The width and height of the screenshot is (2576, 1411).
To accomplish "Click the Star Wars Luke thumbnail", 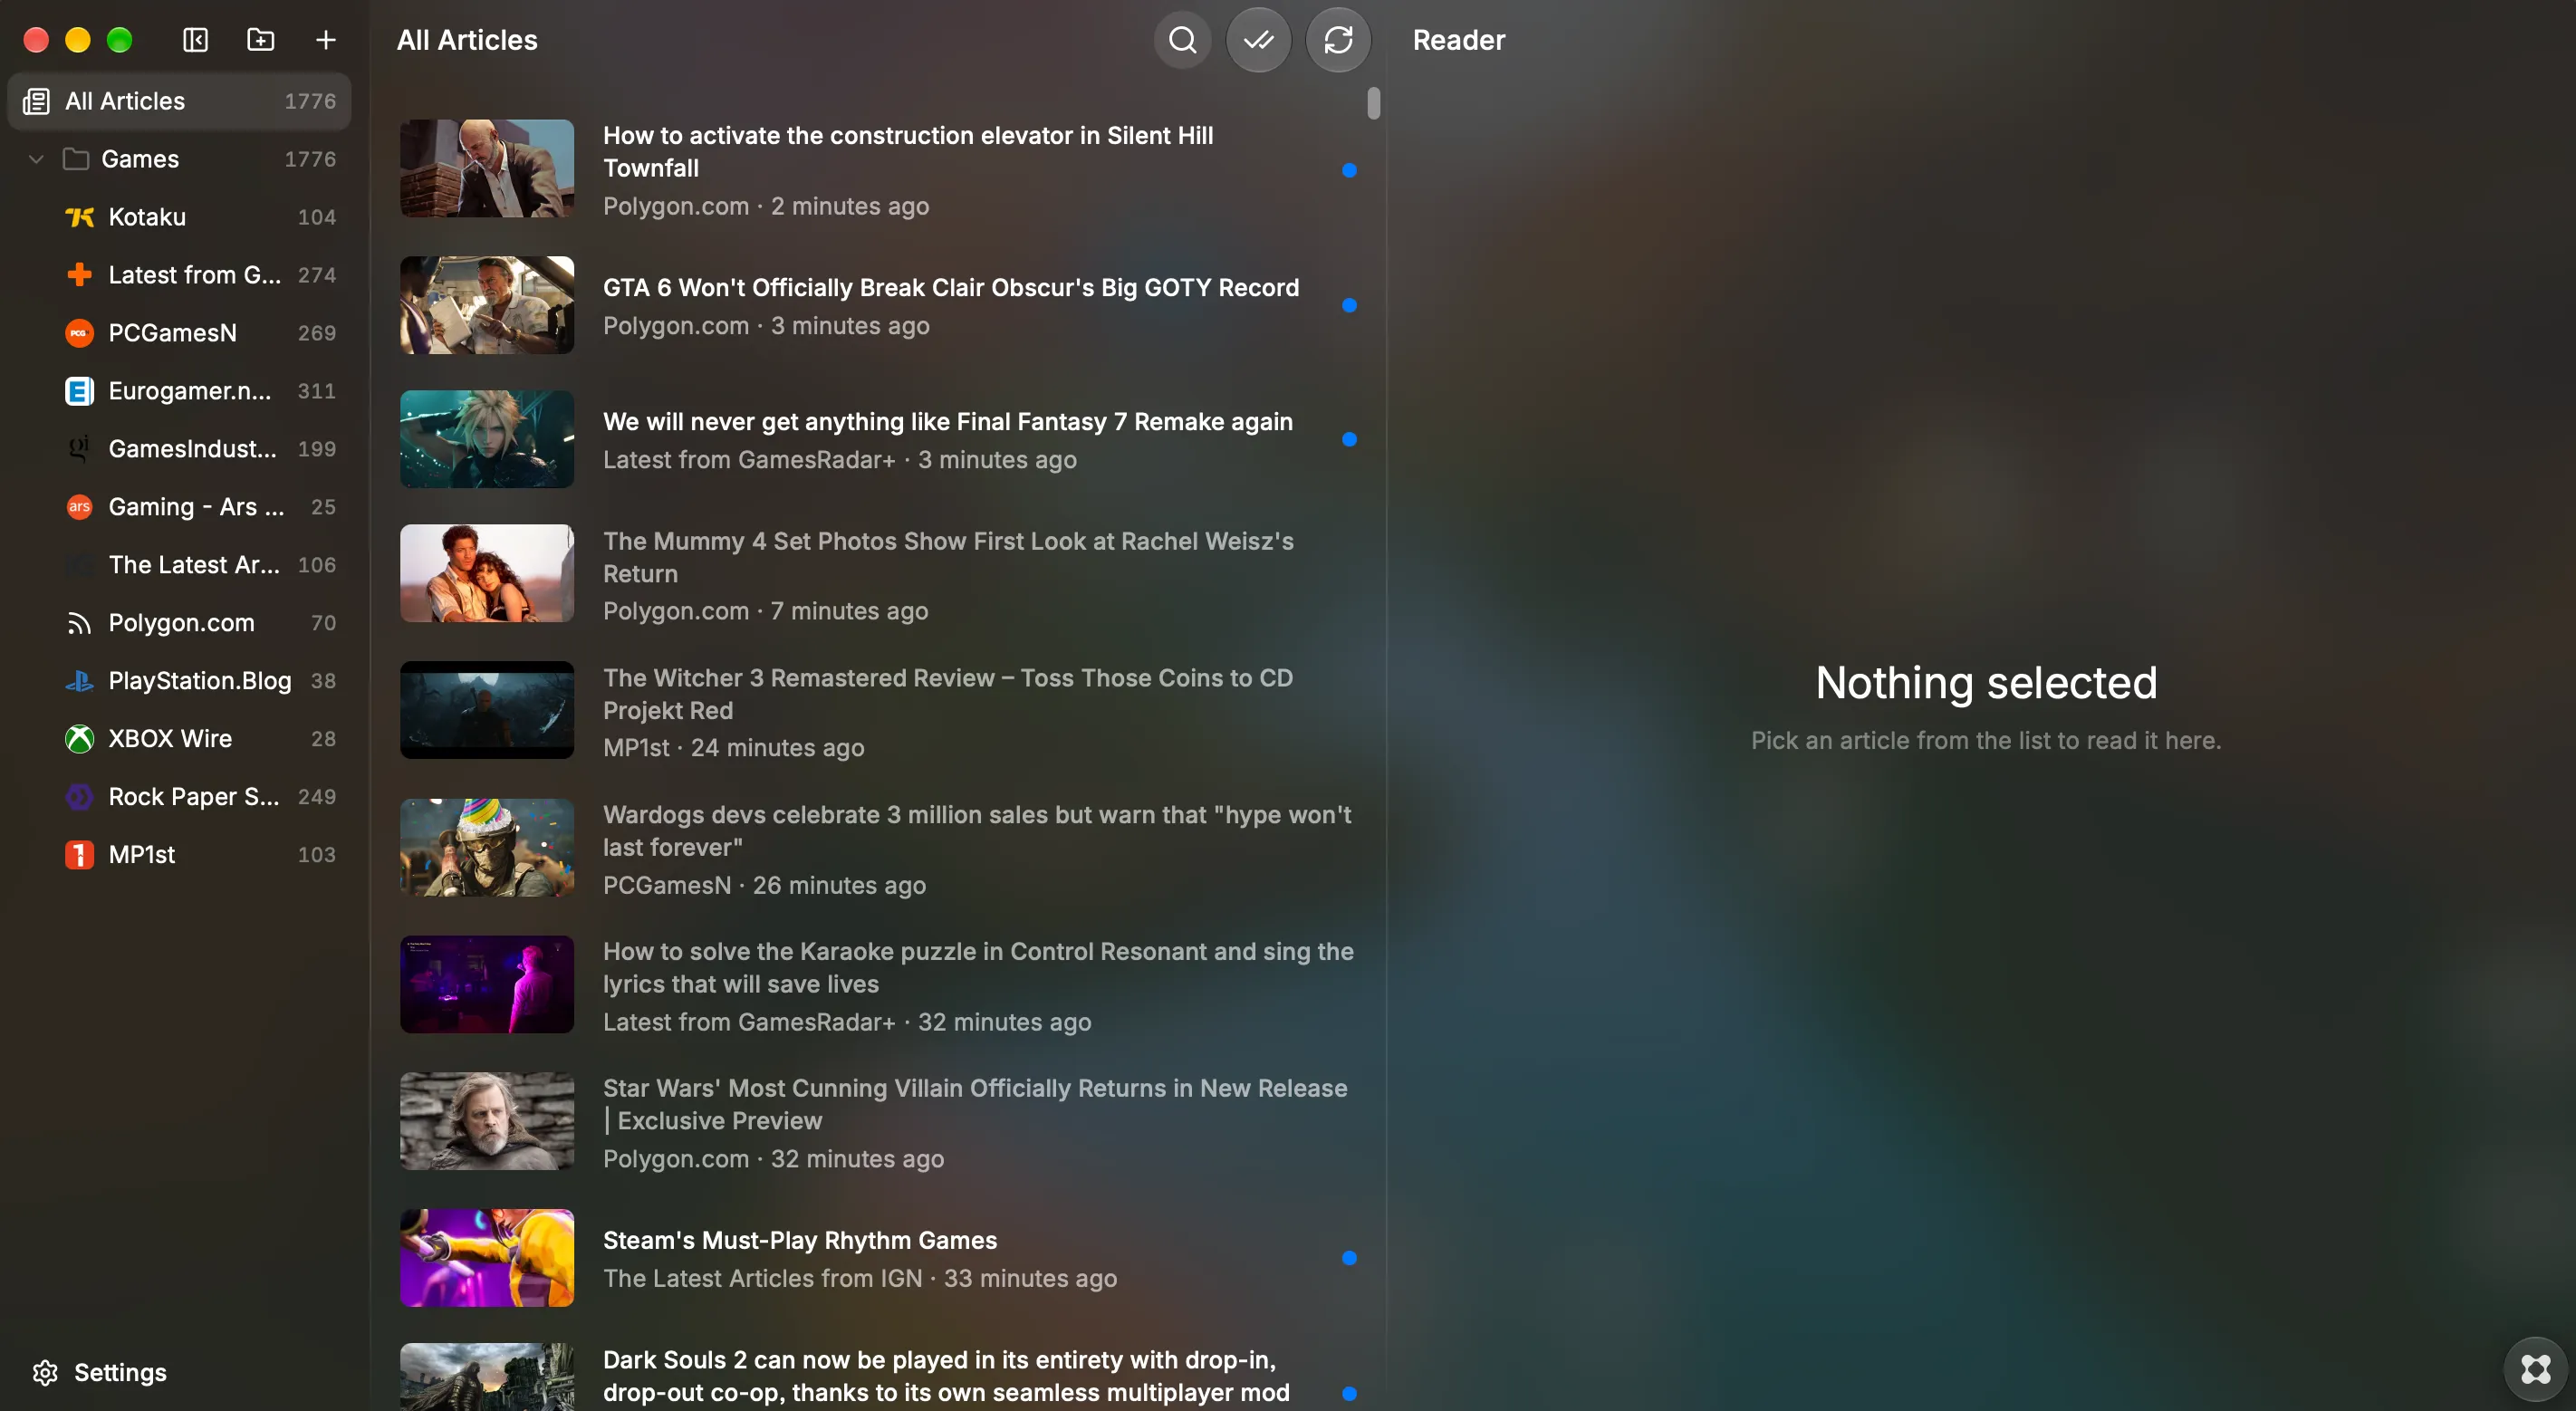I will 487,1121.
